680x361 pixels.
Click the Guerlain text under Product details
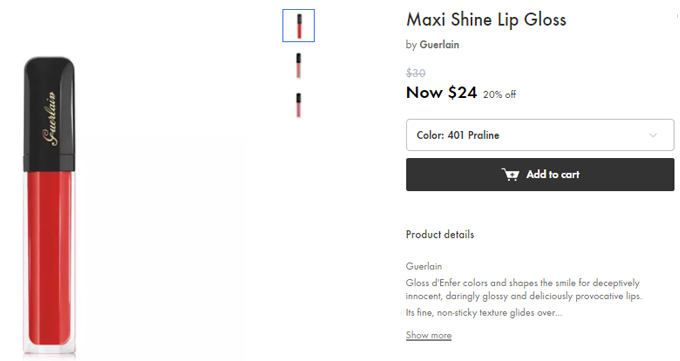[424, 266]
